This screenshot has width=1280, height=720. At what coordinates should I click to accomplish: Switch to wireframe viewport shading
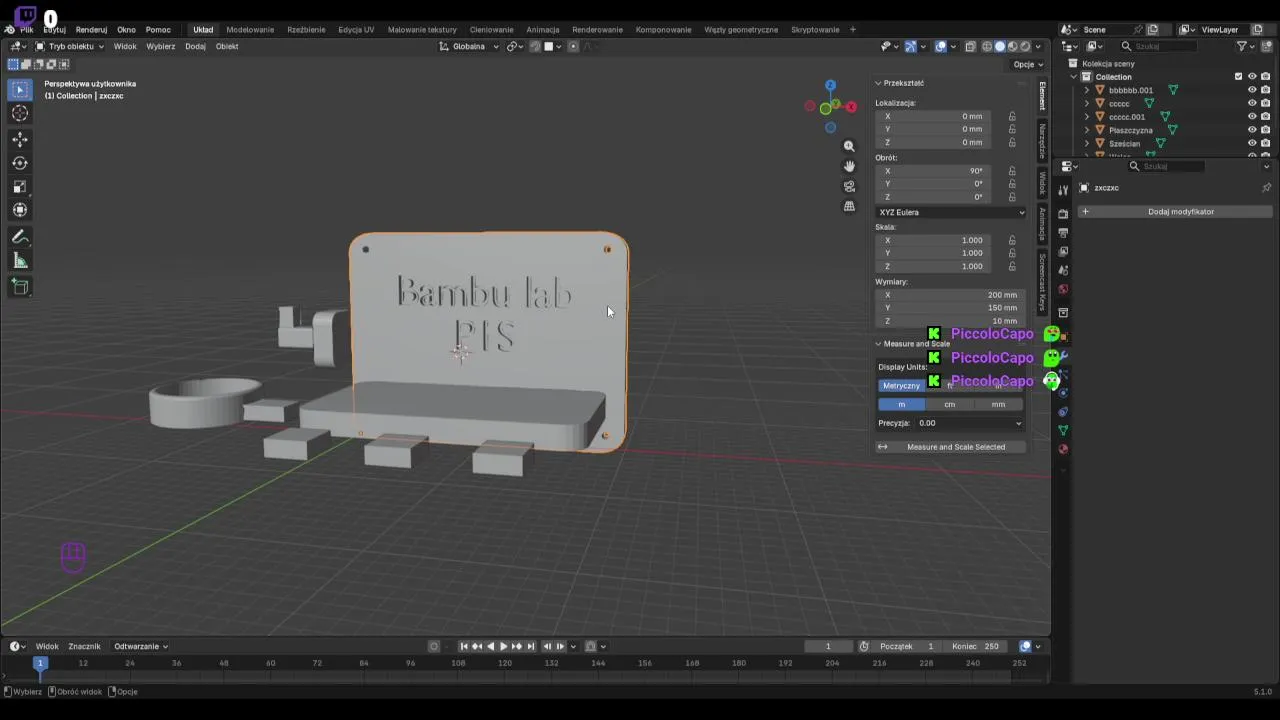coord(987,46)
